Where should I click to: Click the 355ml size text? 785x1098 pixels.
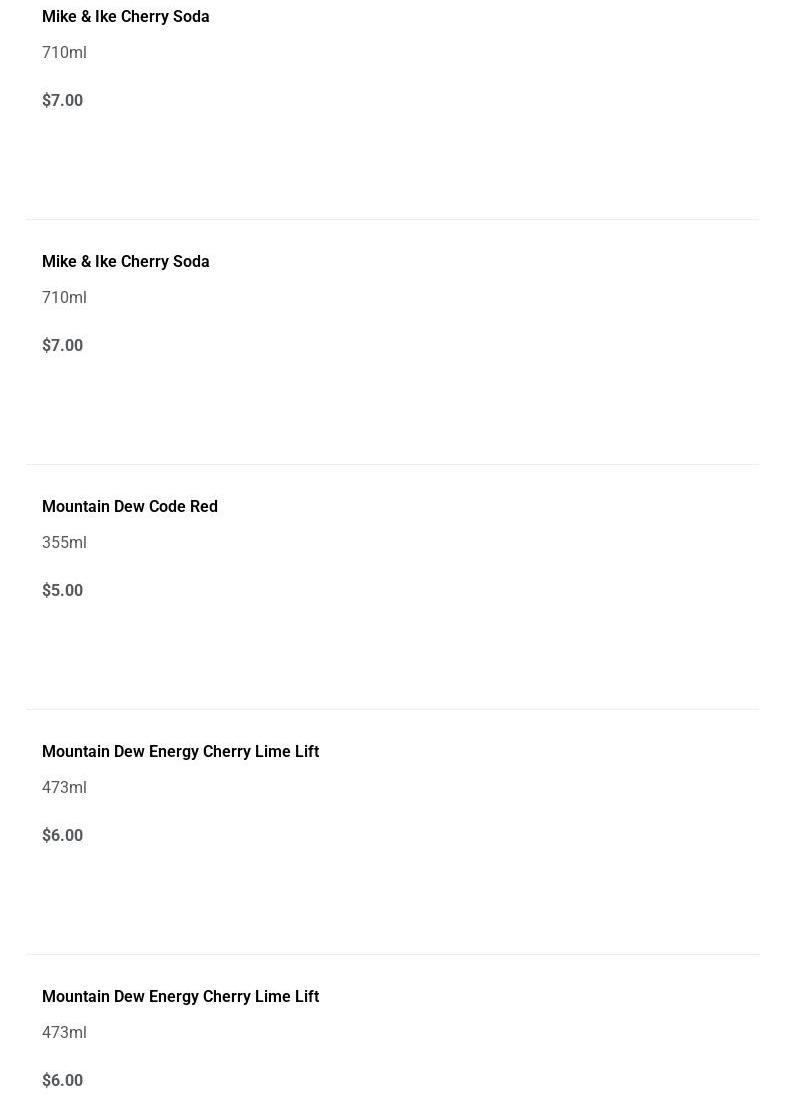64,543
